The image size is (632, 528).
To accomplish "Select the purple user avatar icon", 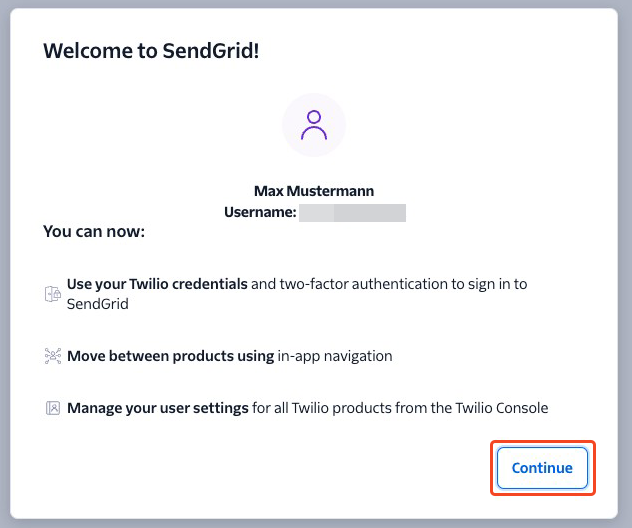I will [314, 125].
